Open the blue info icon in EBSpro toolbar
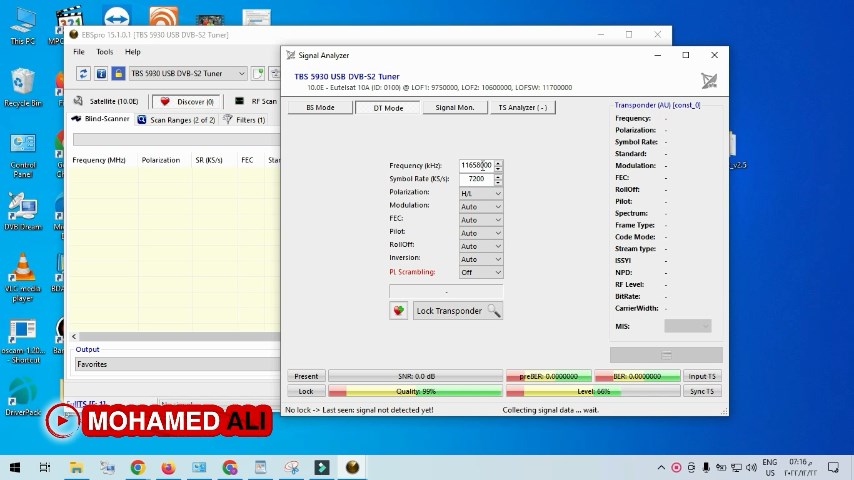This screenshot has height=480, width=854. click(101, 74)
